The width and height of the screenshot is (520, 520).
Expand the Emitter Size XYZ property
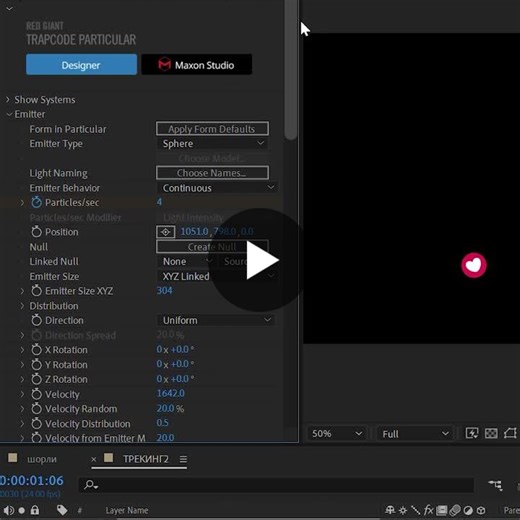(x=22, y=291)
